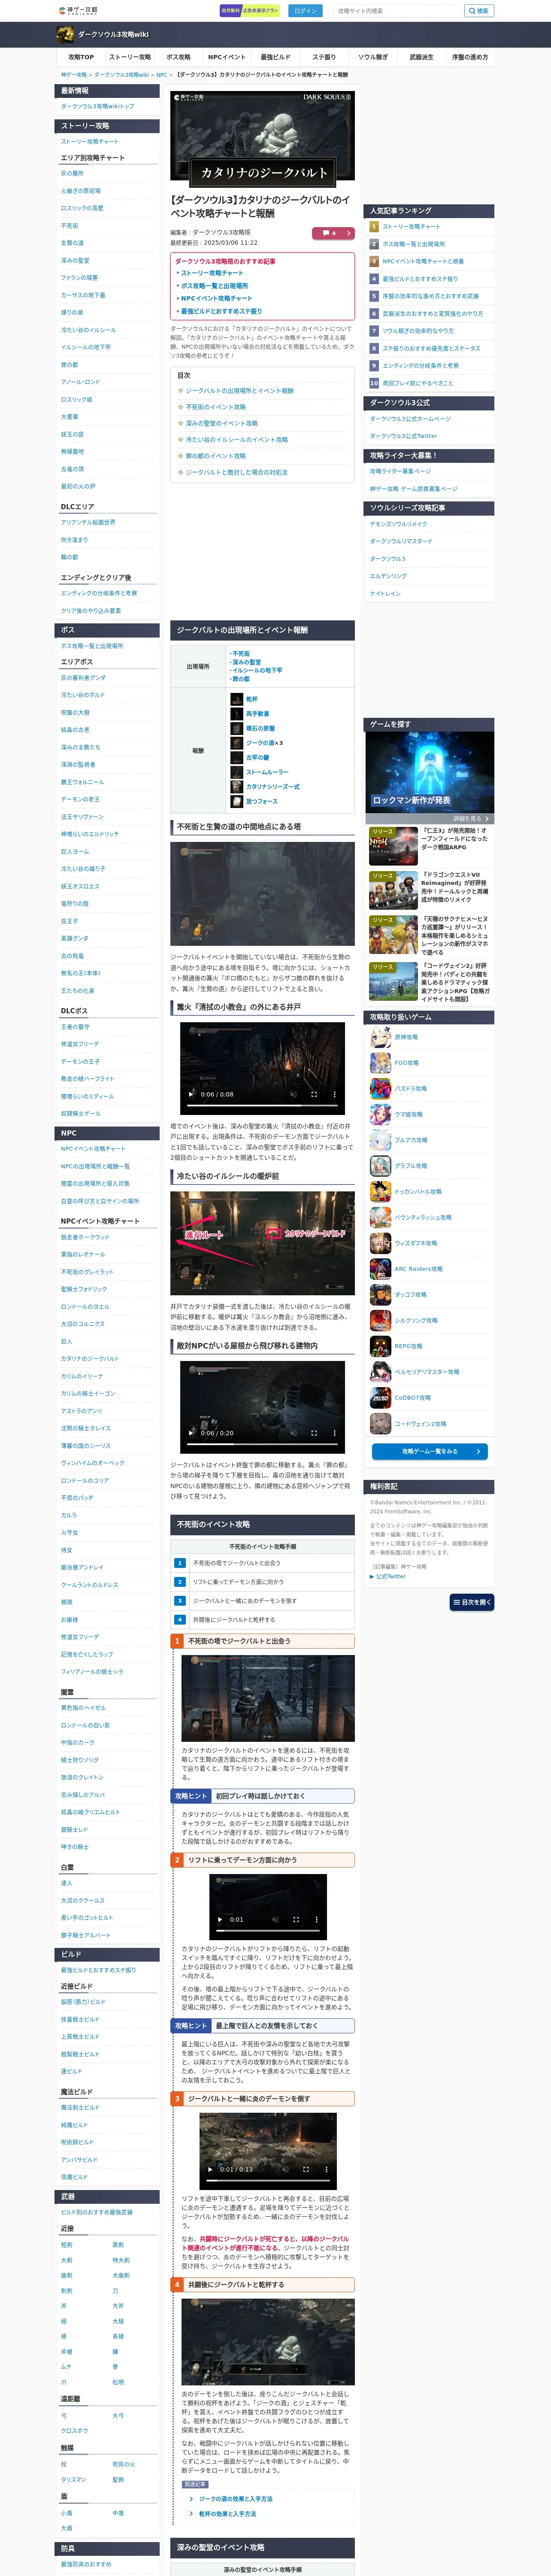The image size is (551, 2576).
Task: Click the 広告非表示プラン banner button
Action: (250, 11)
